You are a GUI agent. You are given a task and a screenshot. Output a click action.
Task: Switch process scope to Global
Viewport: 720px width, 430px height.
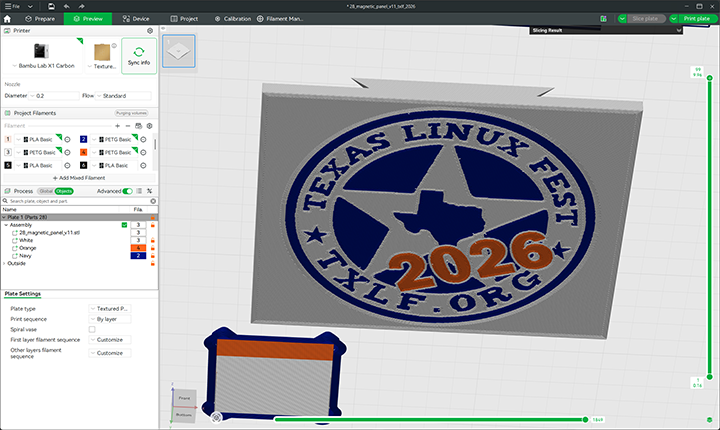coord(46,191)
